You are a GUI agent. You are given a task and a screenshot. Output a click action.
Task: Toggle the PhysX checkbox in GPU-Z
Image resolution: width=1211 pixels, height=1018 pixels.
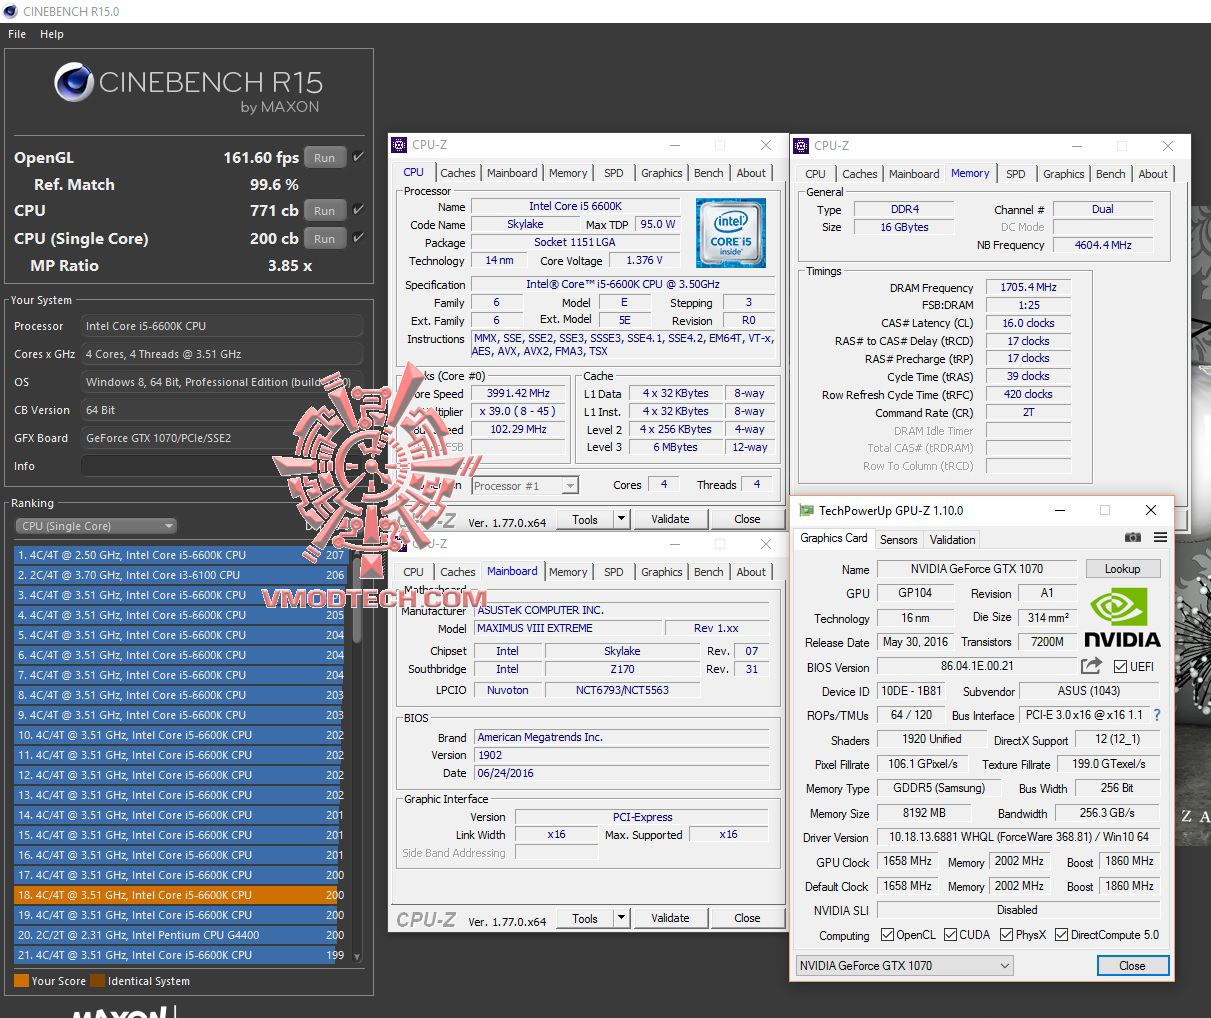coord(1004,934)
